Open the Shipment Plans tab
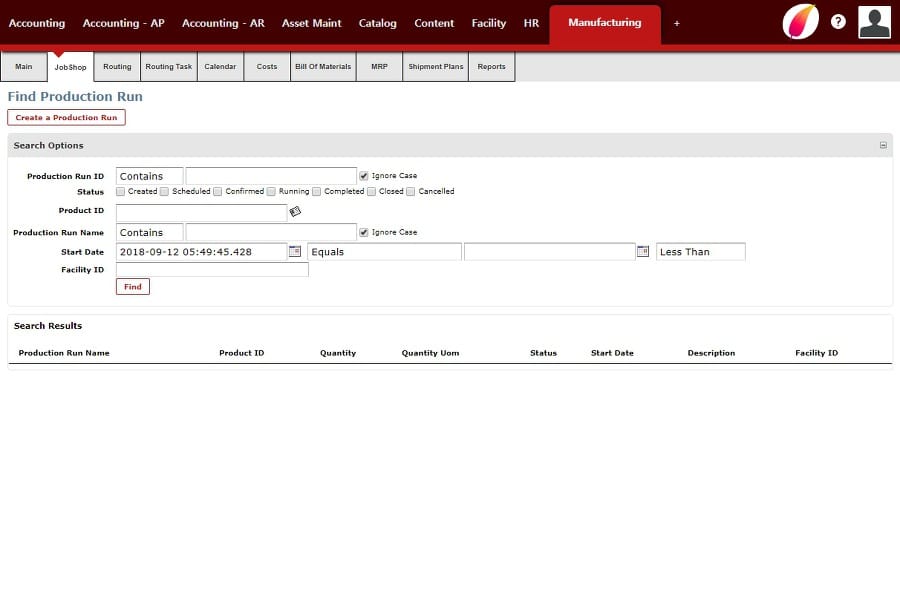 436,67
